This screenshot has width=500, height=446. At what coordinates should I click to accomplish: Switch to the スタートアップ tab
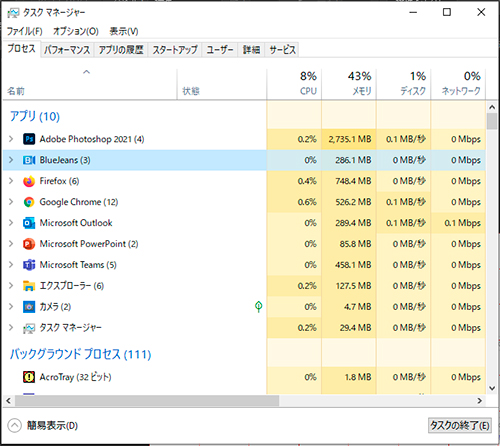pos(175,50)
